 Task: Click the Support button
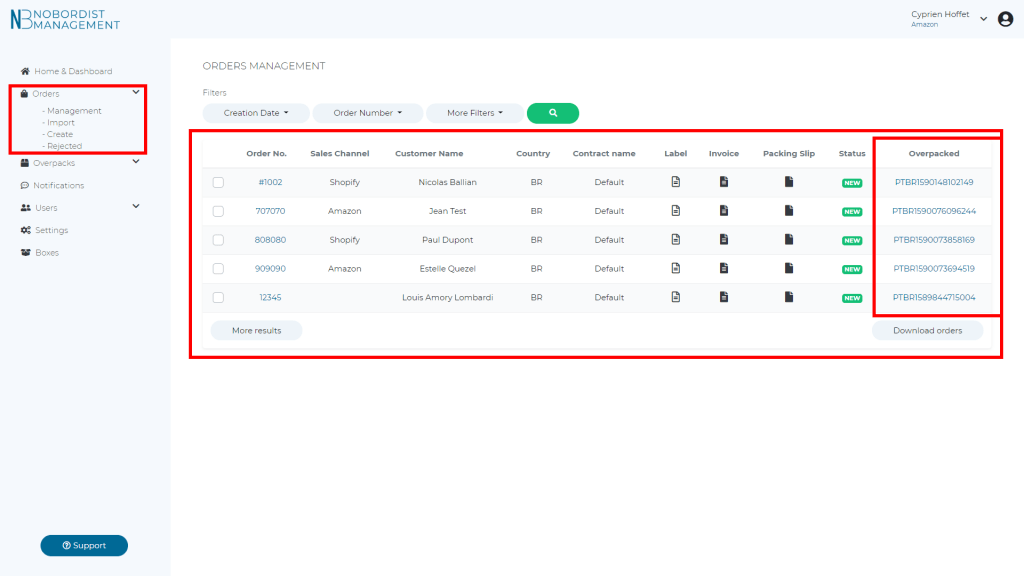[84, 545]
